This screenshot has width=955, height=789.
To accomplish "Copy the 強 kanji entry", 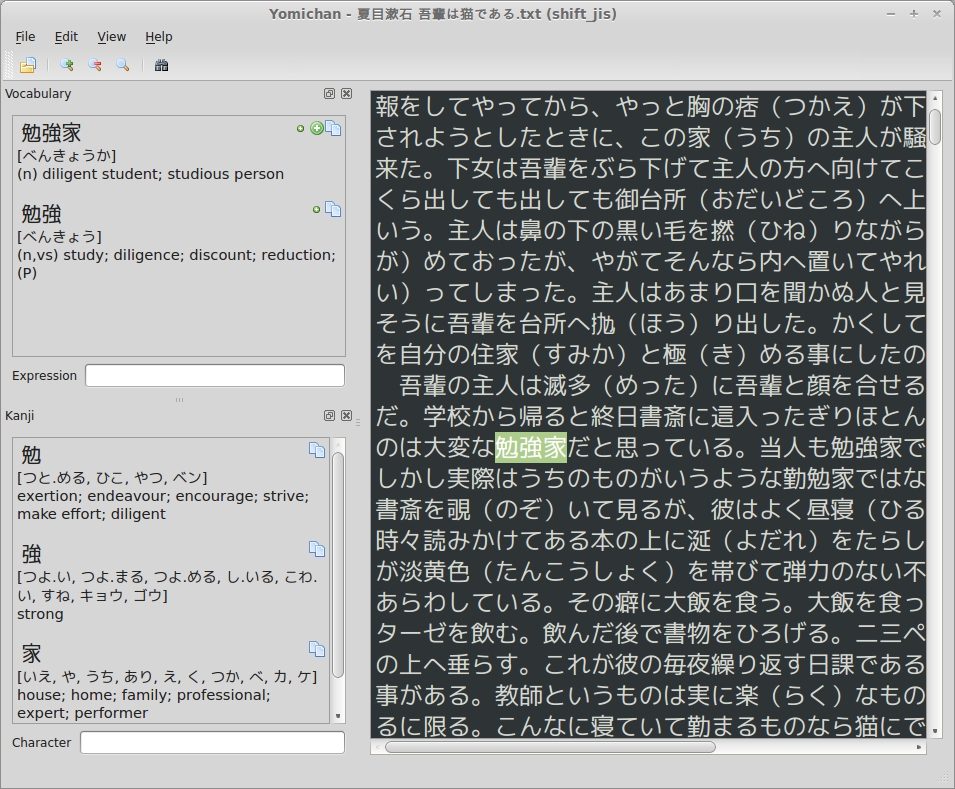I will (x=317, y=550).
